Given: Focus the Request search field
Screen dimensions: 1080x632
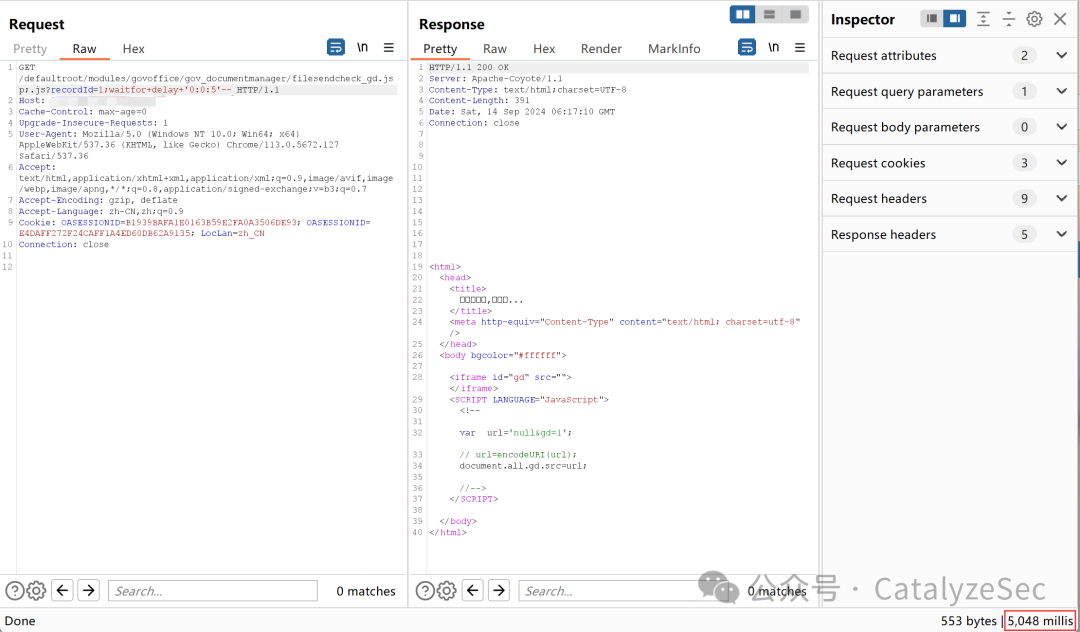Looking at the screenshot, I should click(x=213, y=591).
